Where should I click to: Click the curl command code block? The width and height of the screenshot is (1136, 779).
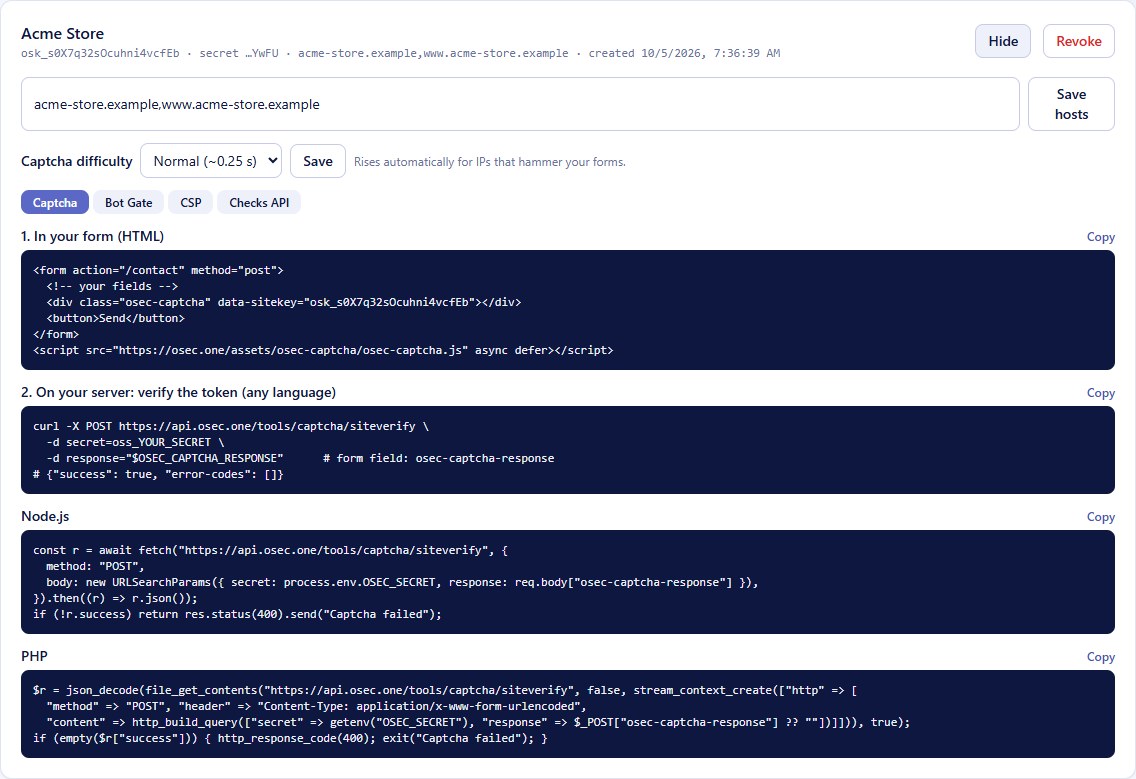pos(568,450)
